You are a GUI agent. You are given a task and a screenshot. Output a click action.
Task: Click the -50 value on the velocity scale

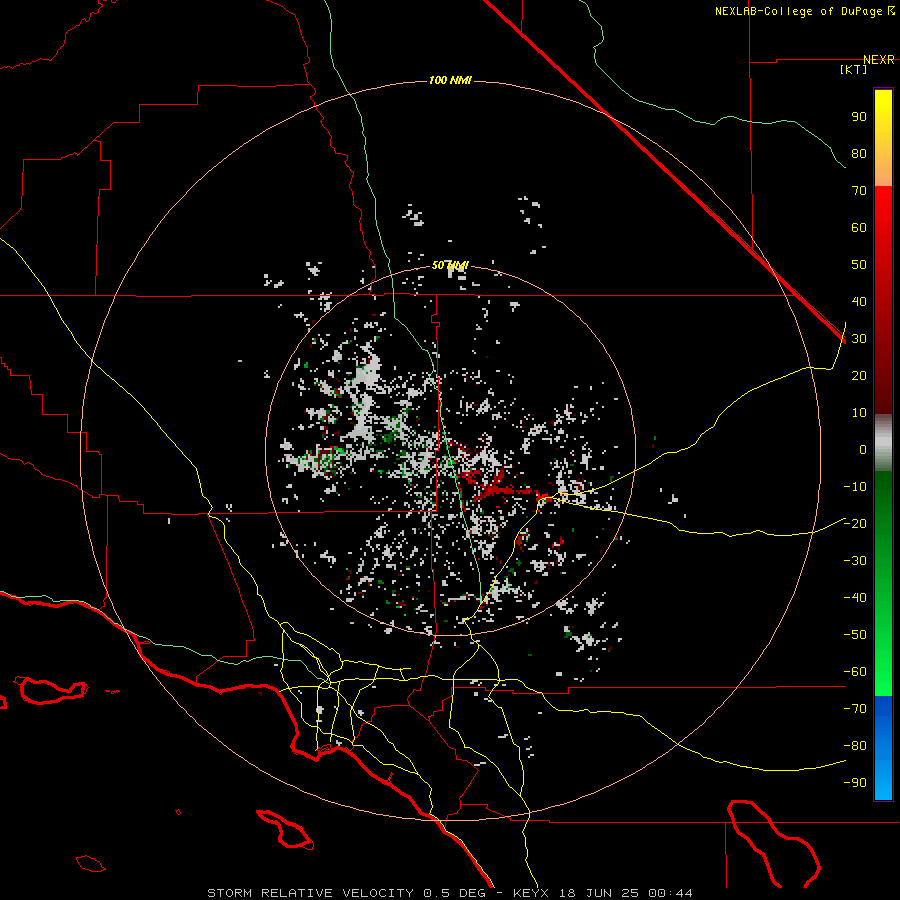(x=855, y=635)
